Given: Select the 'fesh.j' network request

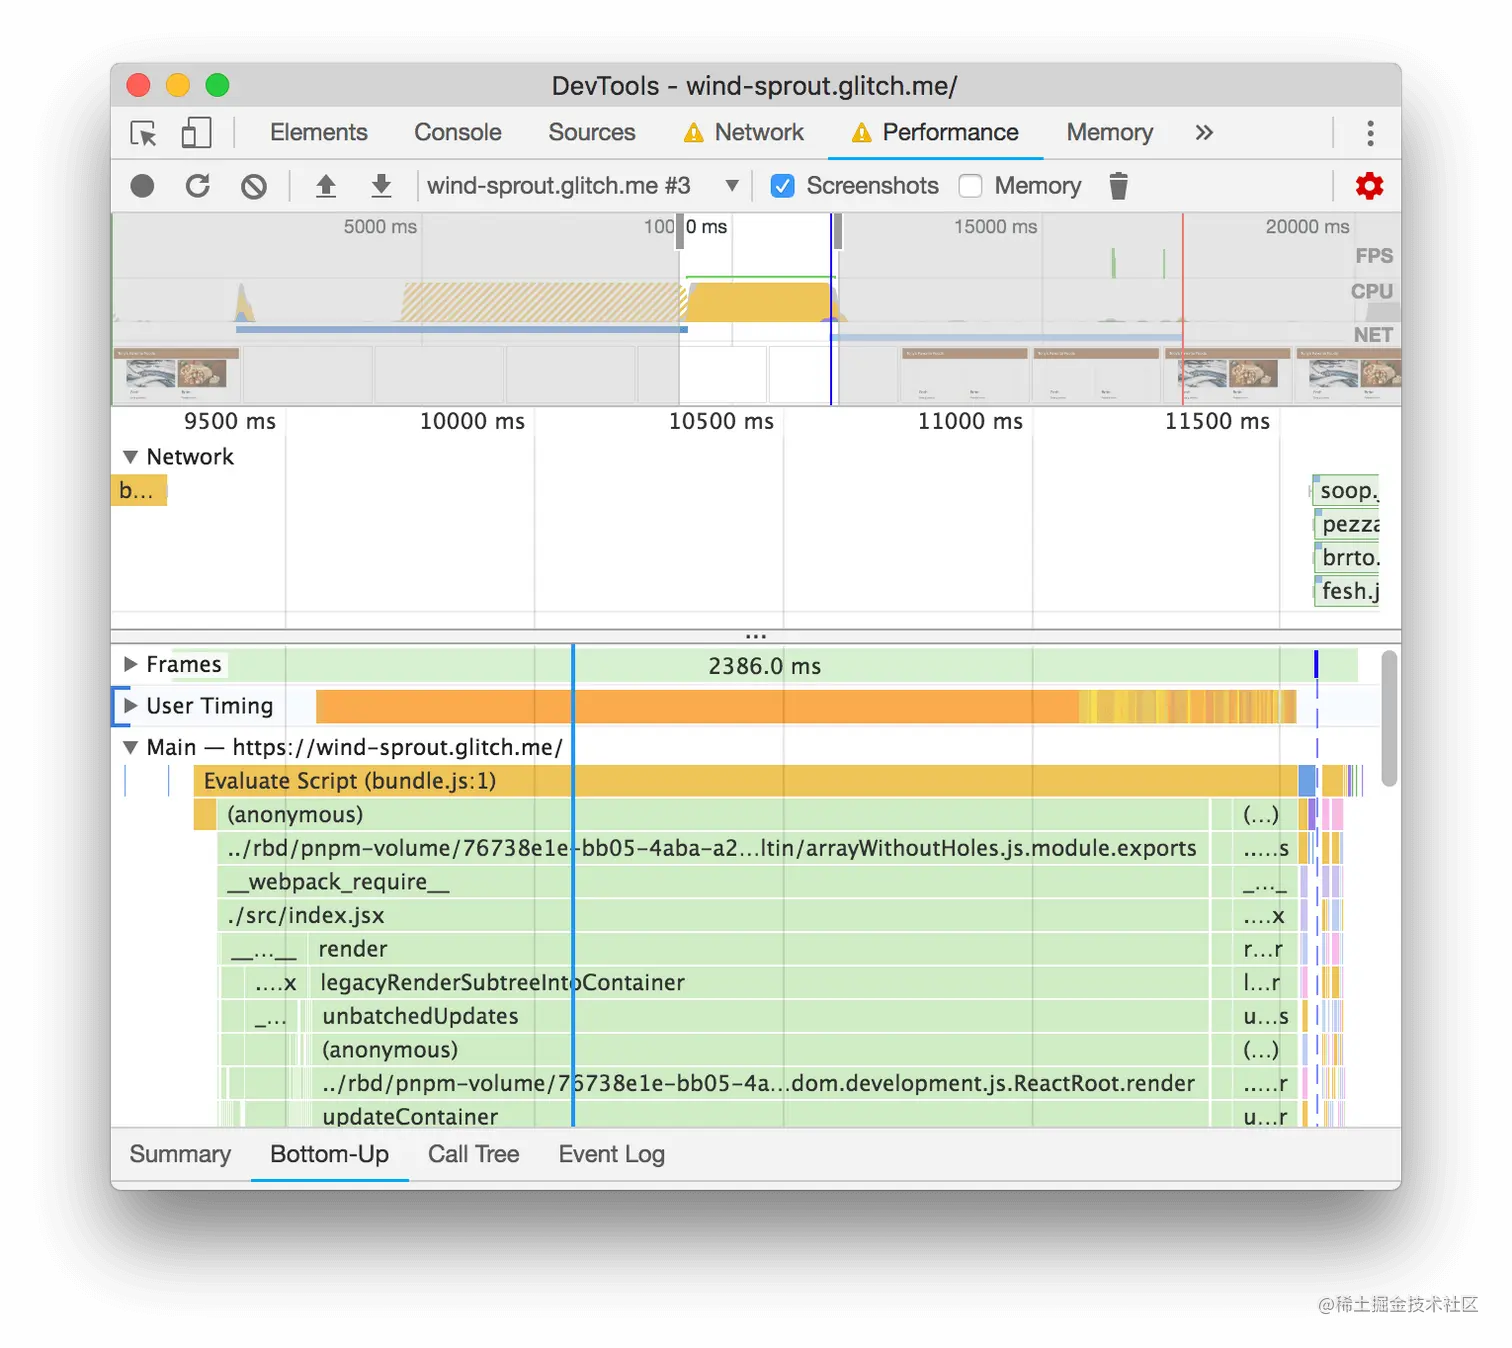Looking at the screenshot, I should (x=1346, y=591).
